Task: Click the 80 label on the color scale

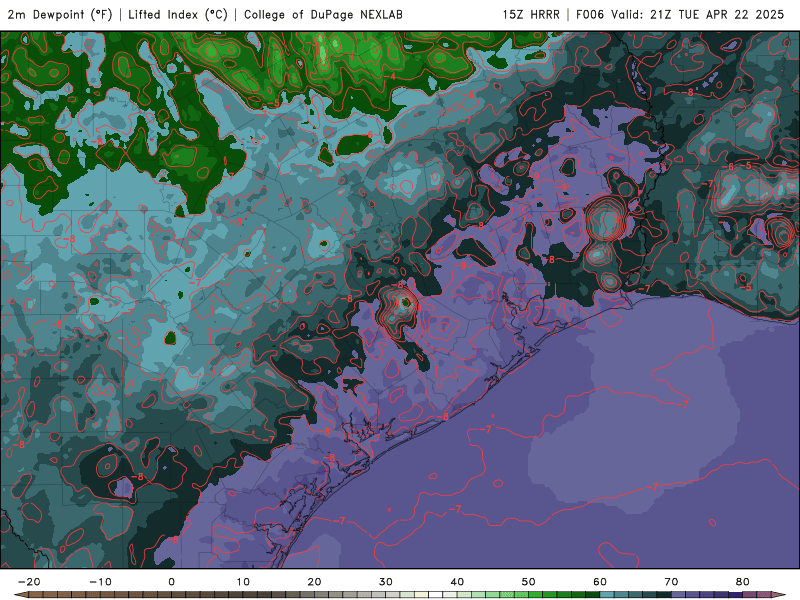Action: tap(743, 582)
